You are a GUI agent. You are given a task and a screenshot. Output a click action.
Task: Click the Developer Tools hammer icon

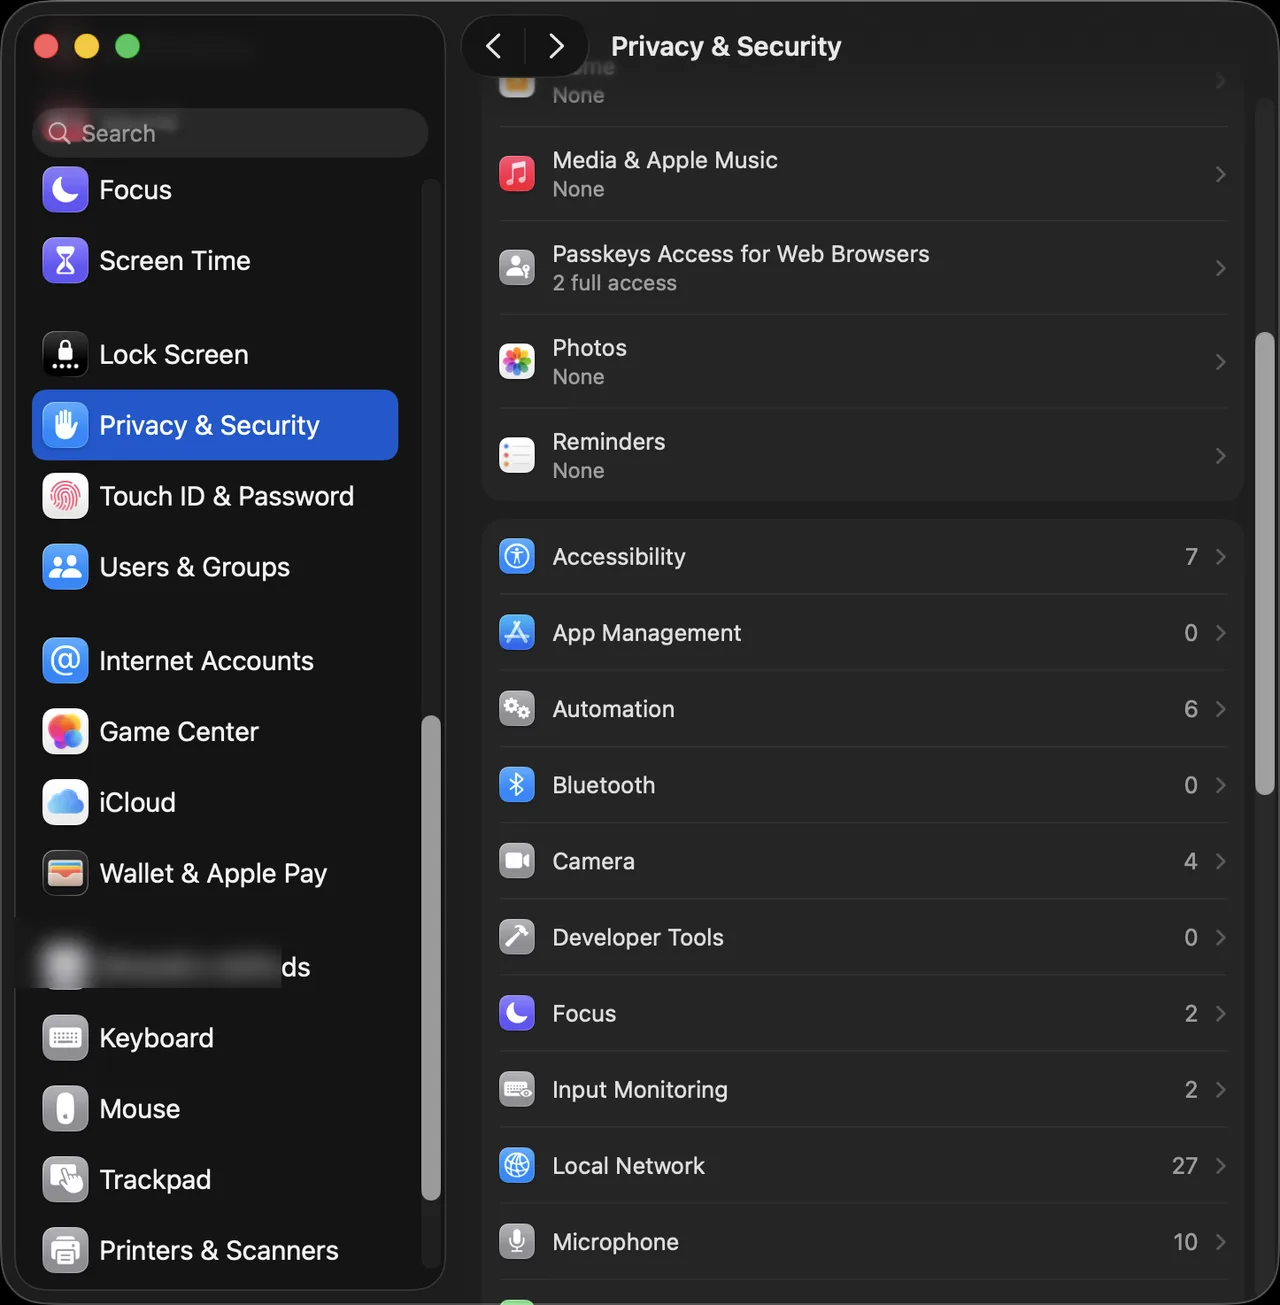pos(517,937)
